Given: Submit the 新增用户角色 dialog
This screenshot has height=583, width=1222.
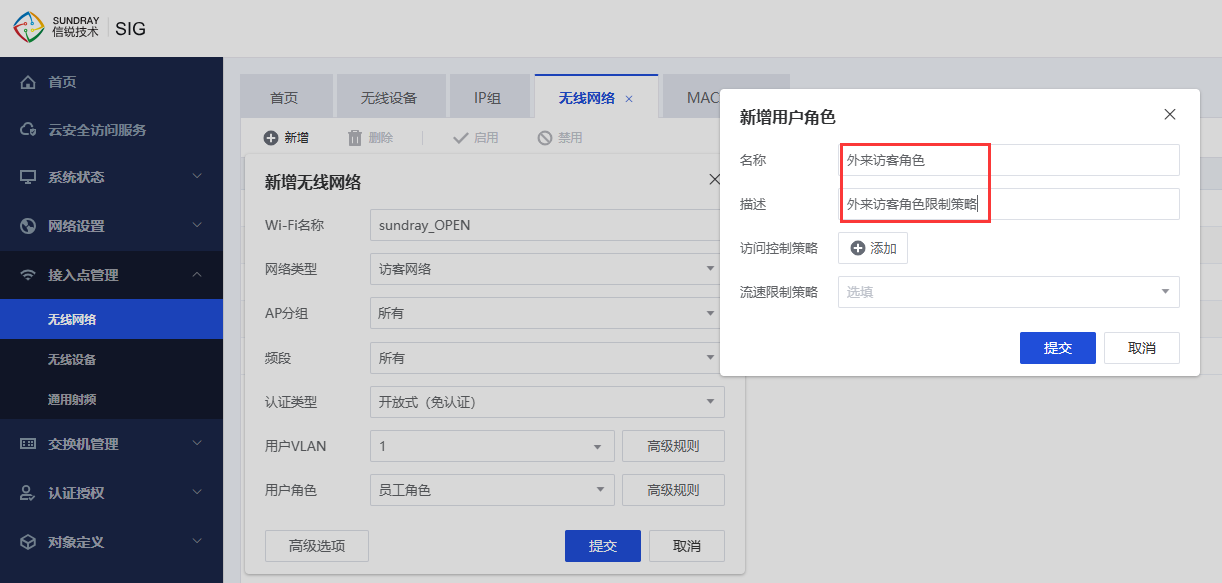Looking at the screenshot, I should [1058, 348].
